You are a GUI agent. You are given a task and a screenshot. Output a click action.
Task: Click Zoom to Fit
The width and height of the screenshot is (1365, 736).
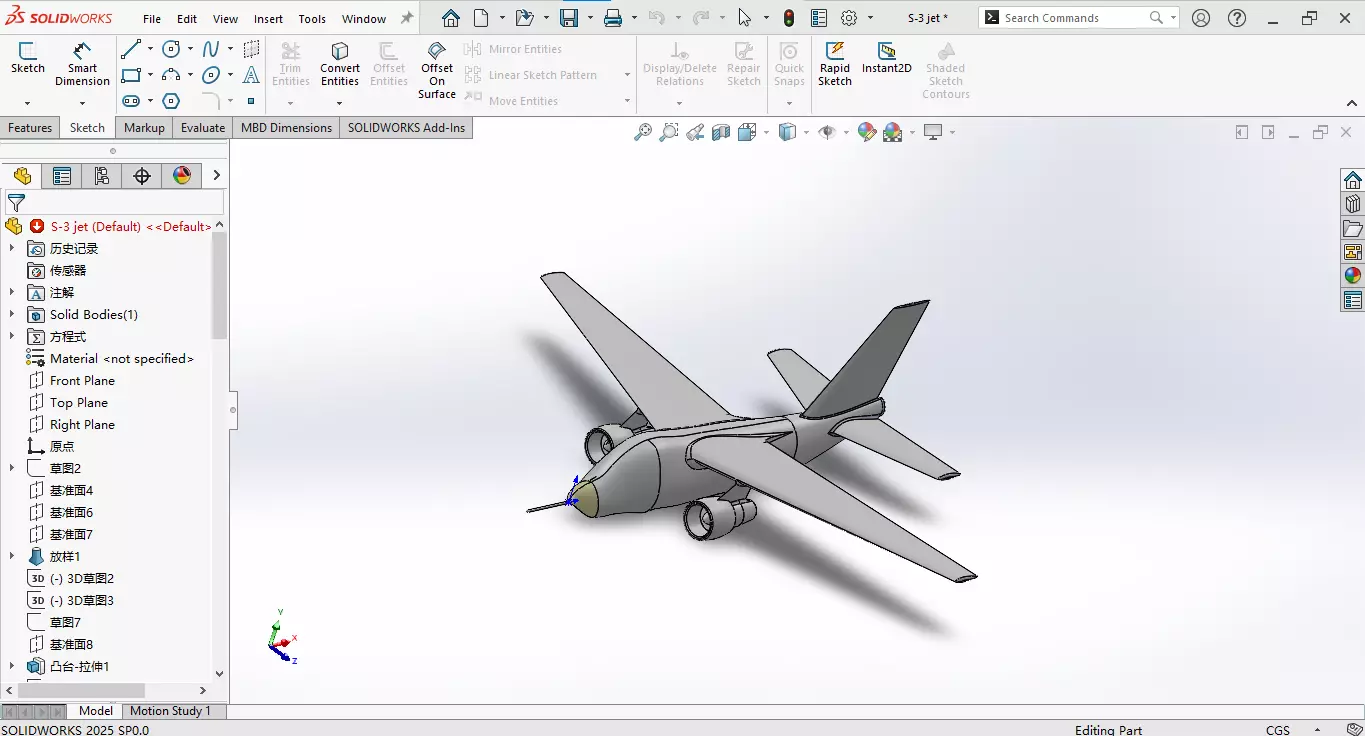643,132
